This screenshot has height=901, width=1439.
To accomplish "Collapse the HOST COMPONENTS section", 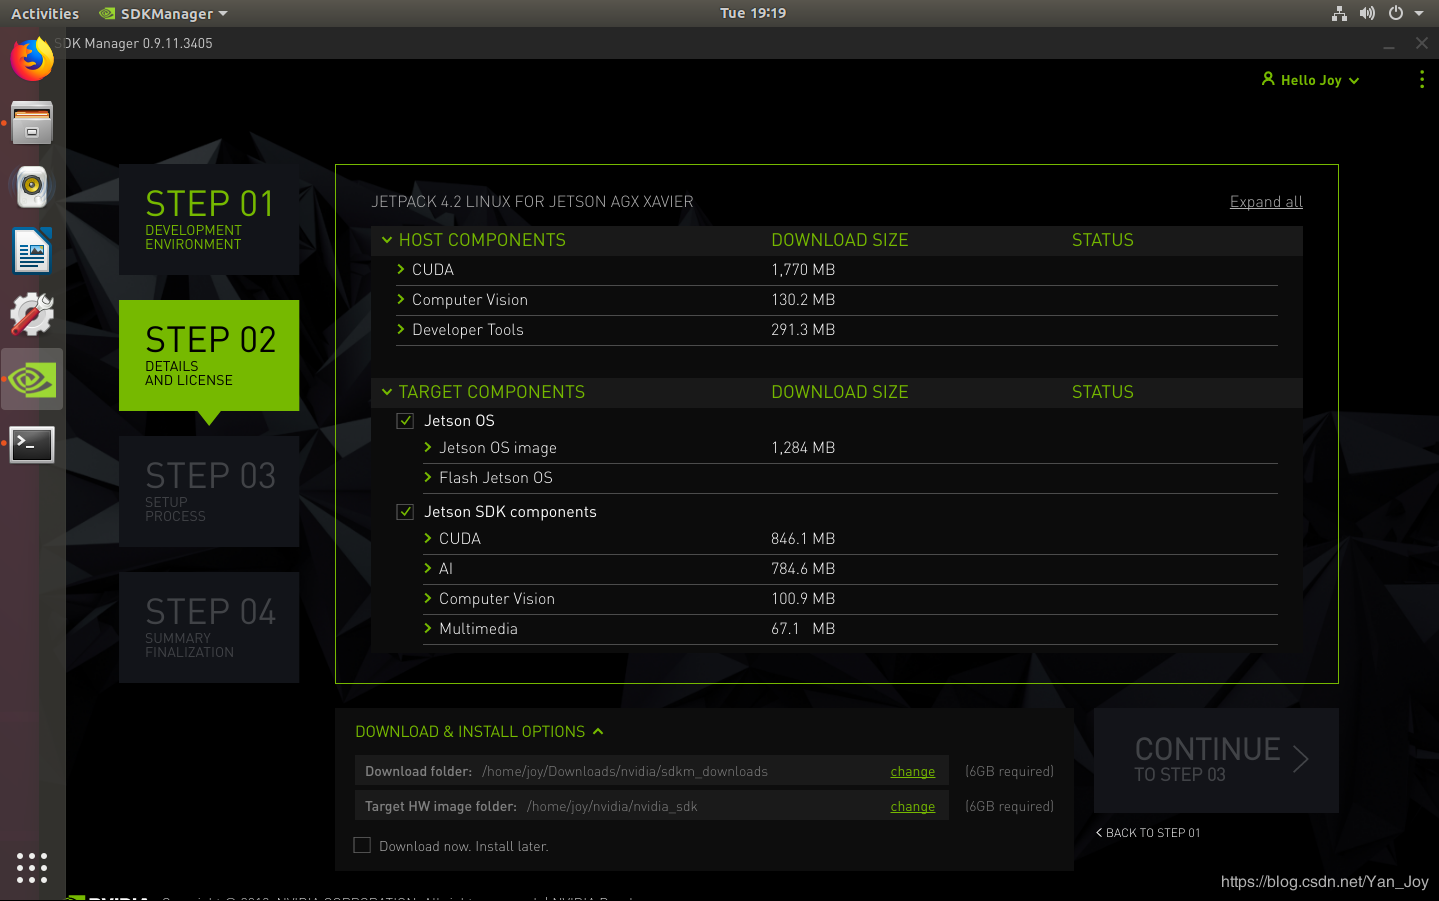I will tap(387, 240).
